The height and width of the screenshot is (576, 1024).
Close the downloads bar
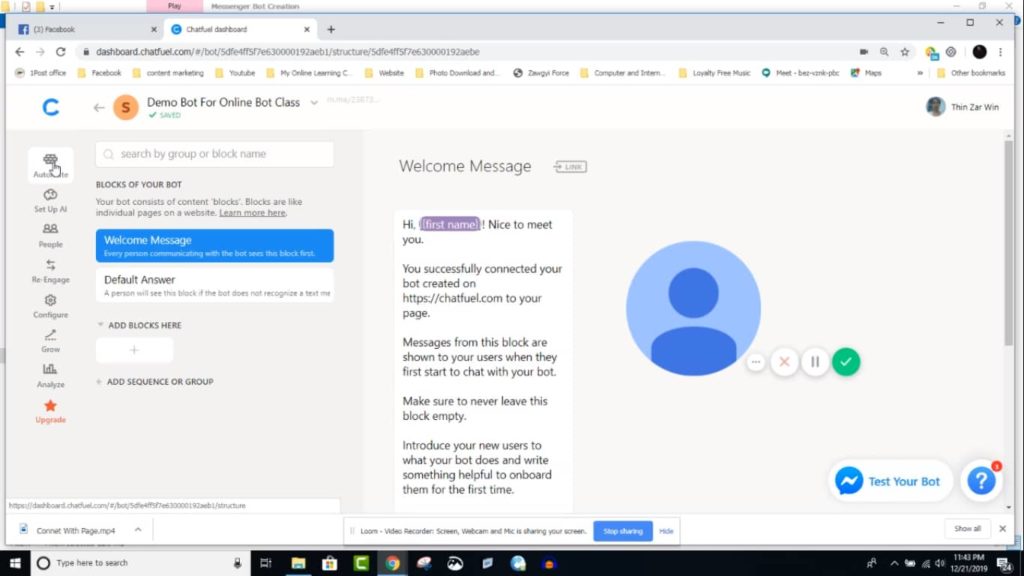[1002, 529]
